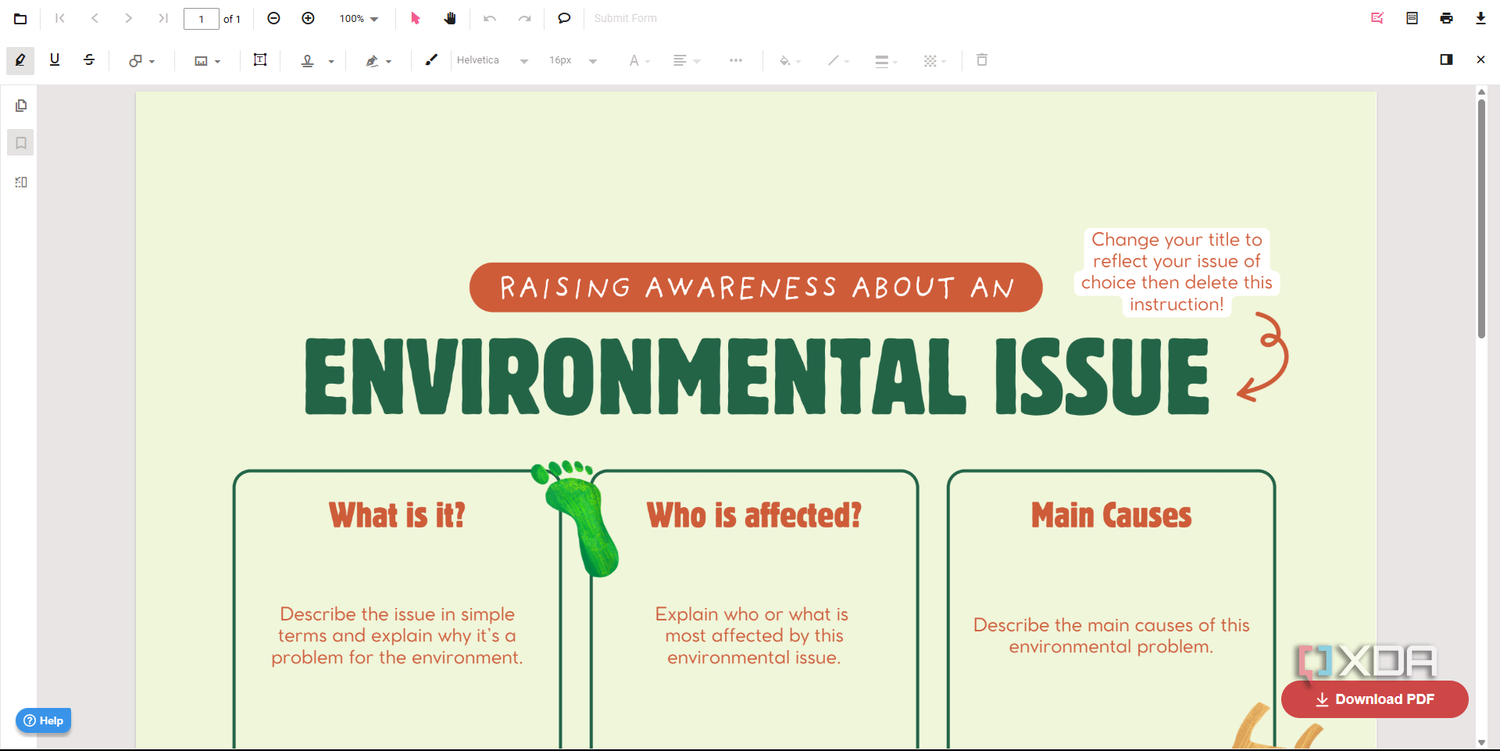Select the ink brush drawing tool
Screen dimensions: 1500x751
tap(431, 60)
